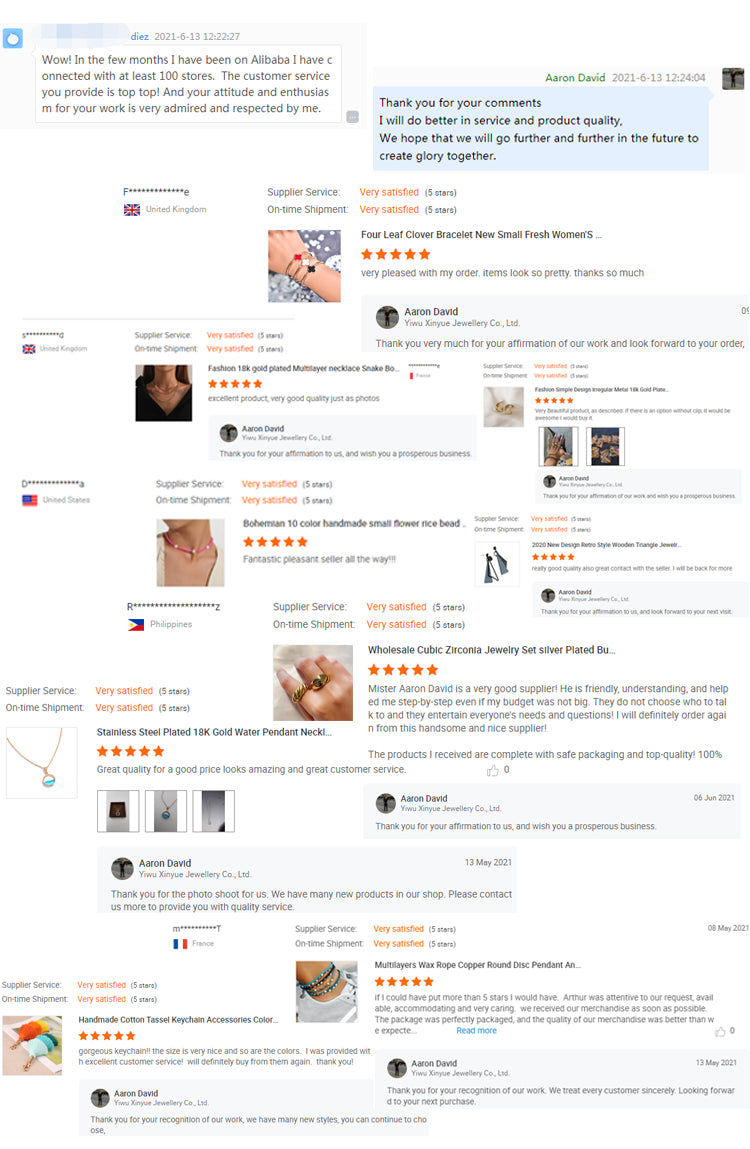Open Stainless Steel Plated 18K Gold Pendant title
This screenshot has width=750, height=1149.
click(214, 732)
